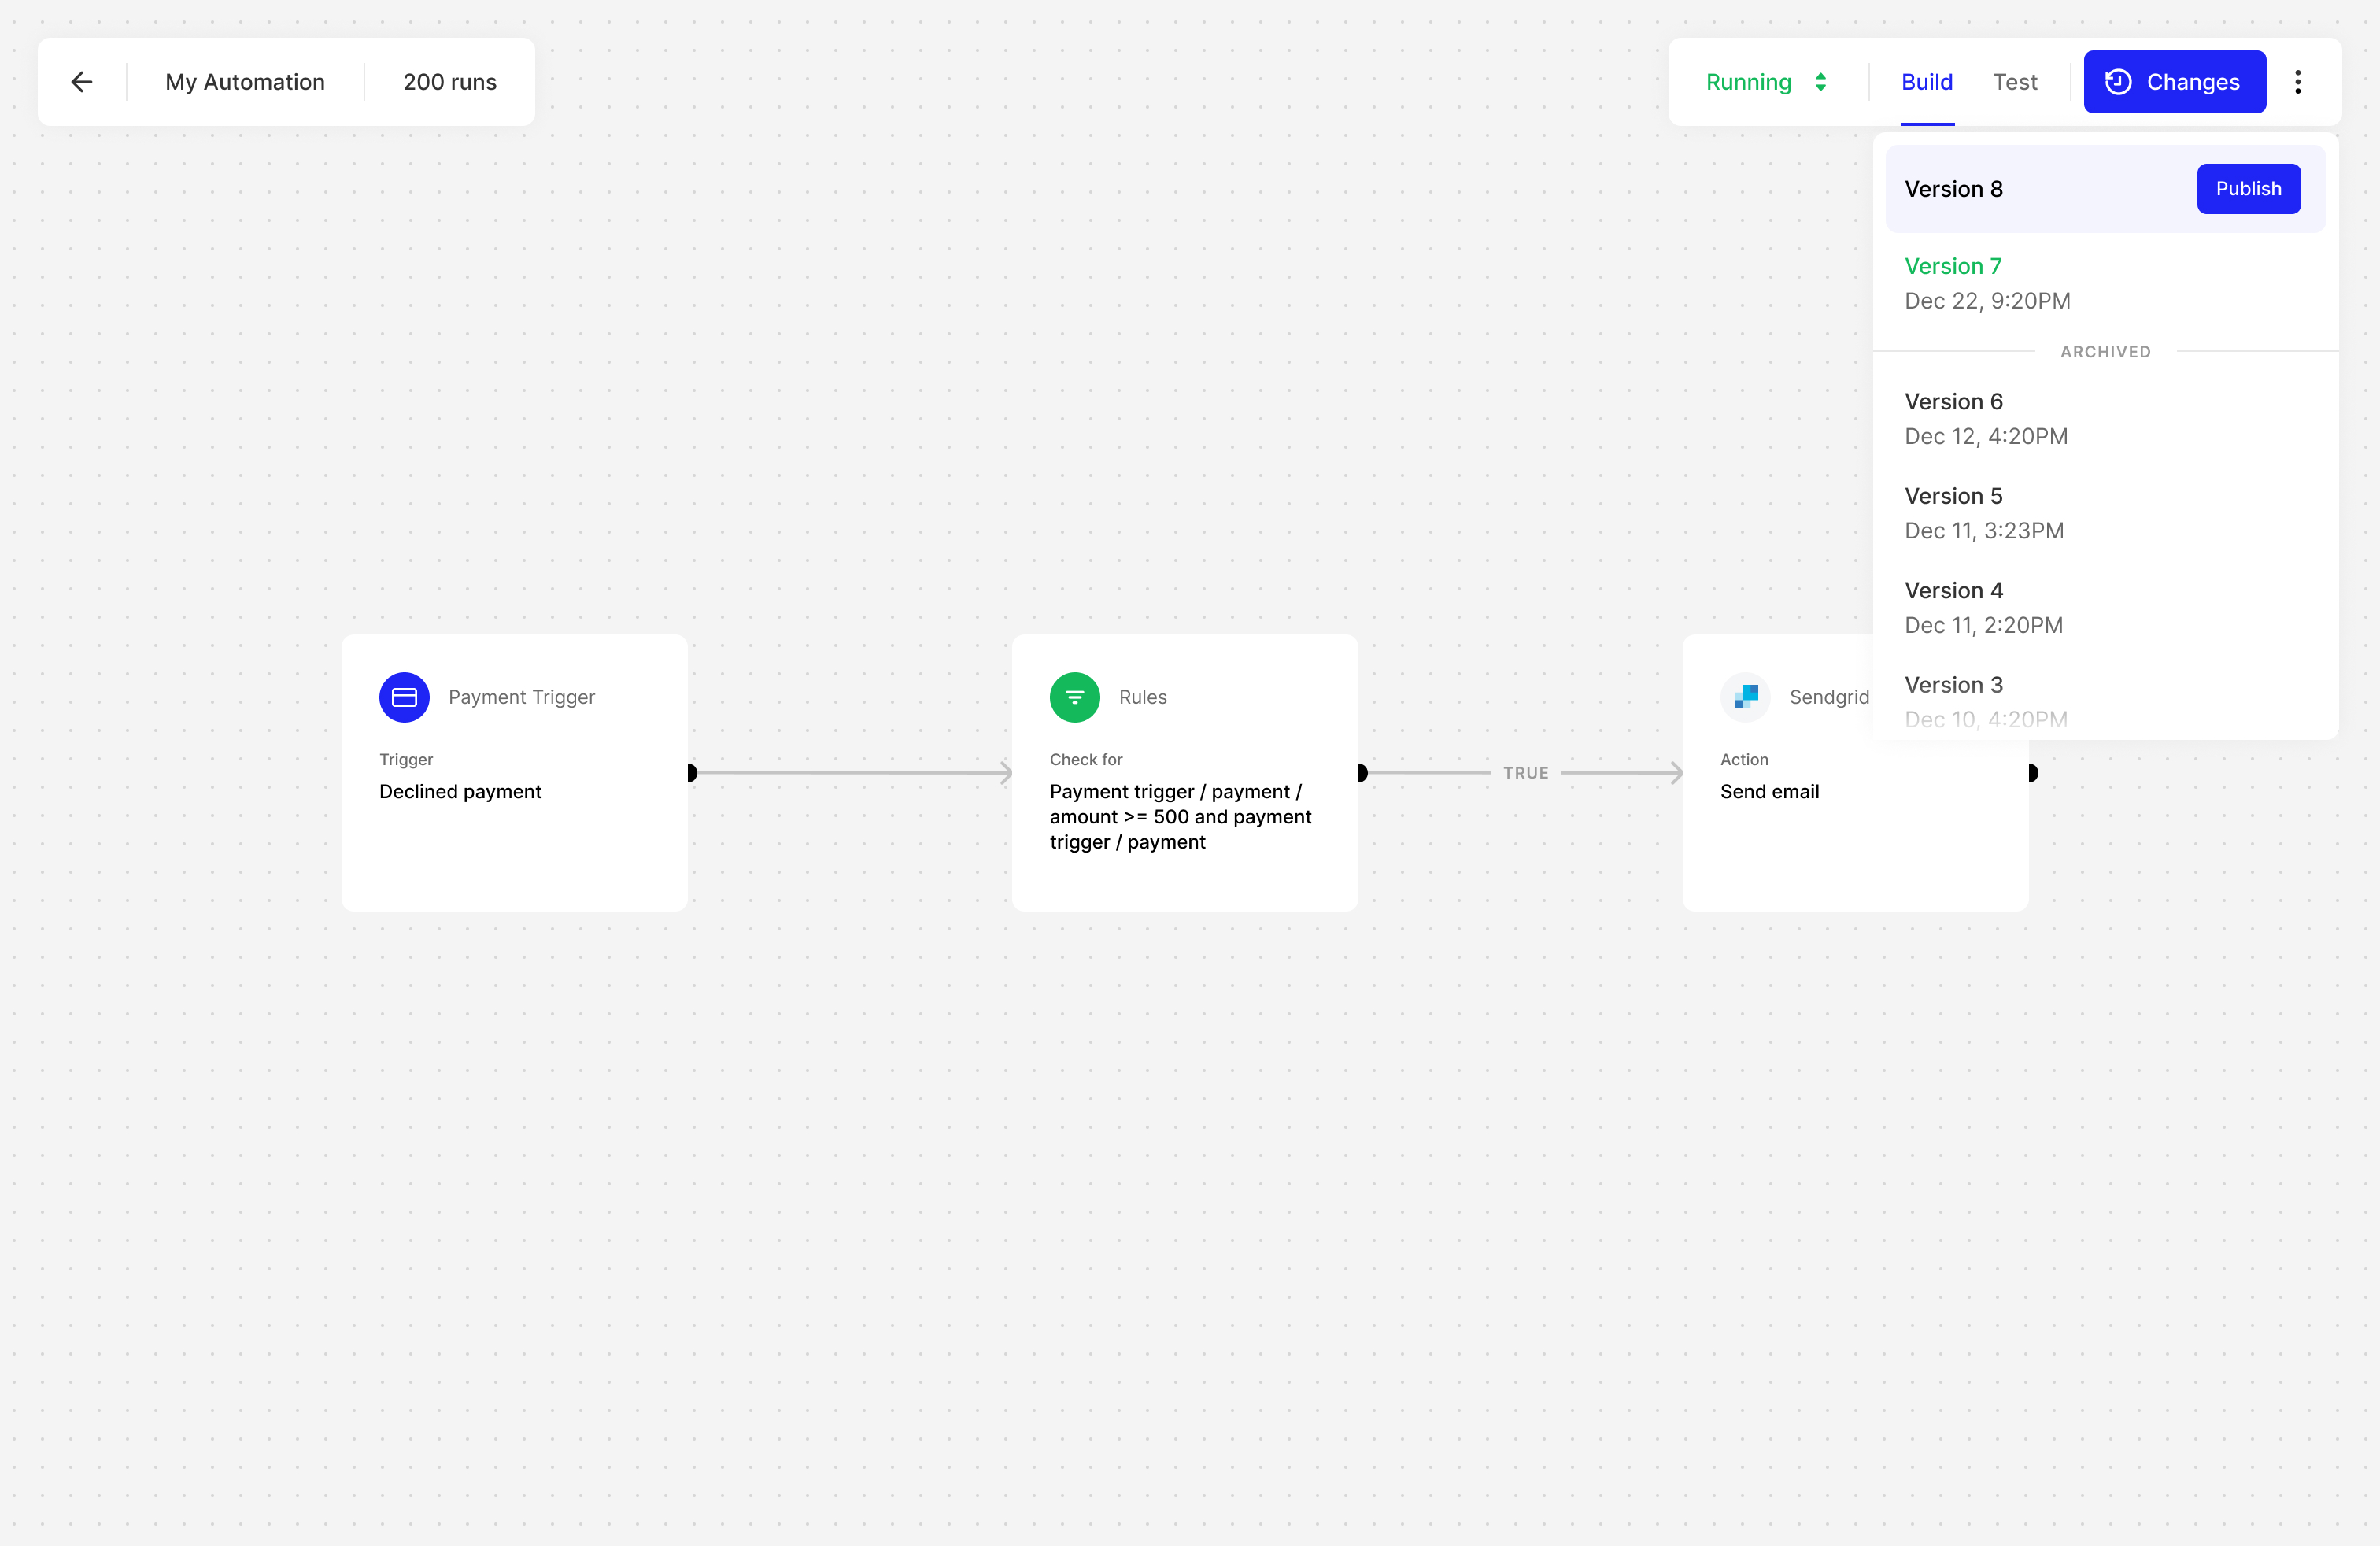
Task: Open the three-dot more options menu
Action: tap(2297, 82)
